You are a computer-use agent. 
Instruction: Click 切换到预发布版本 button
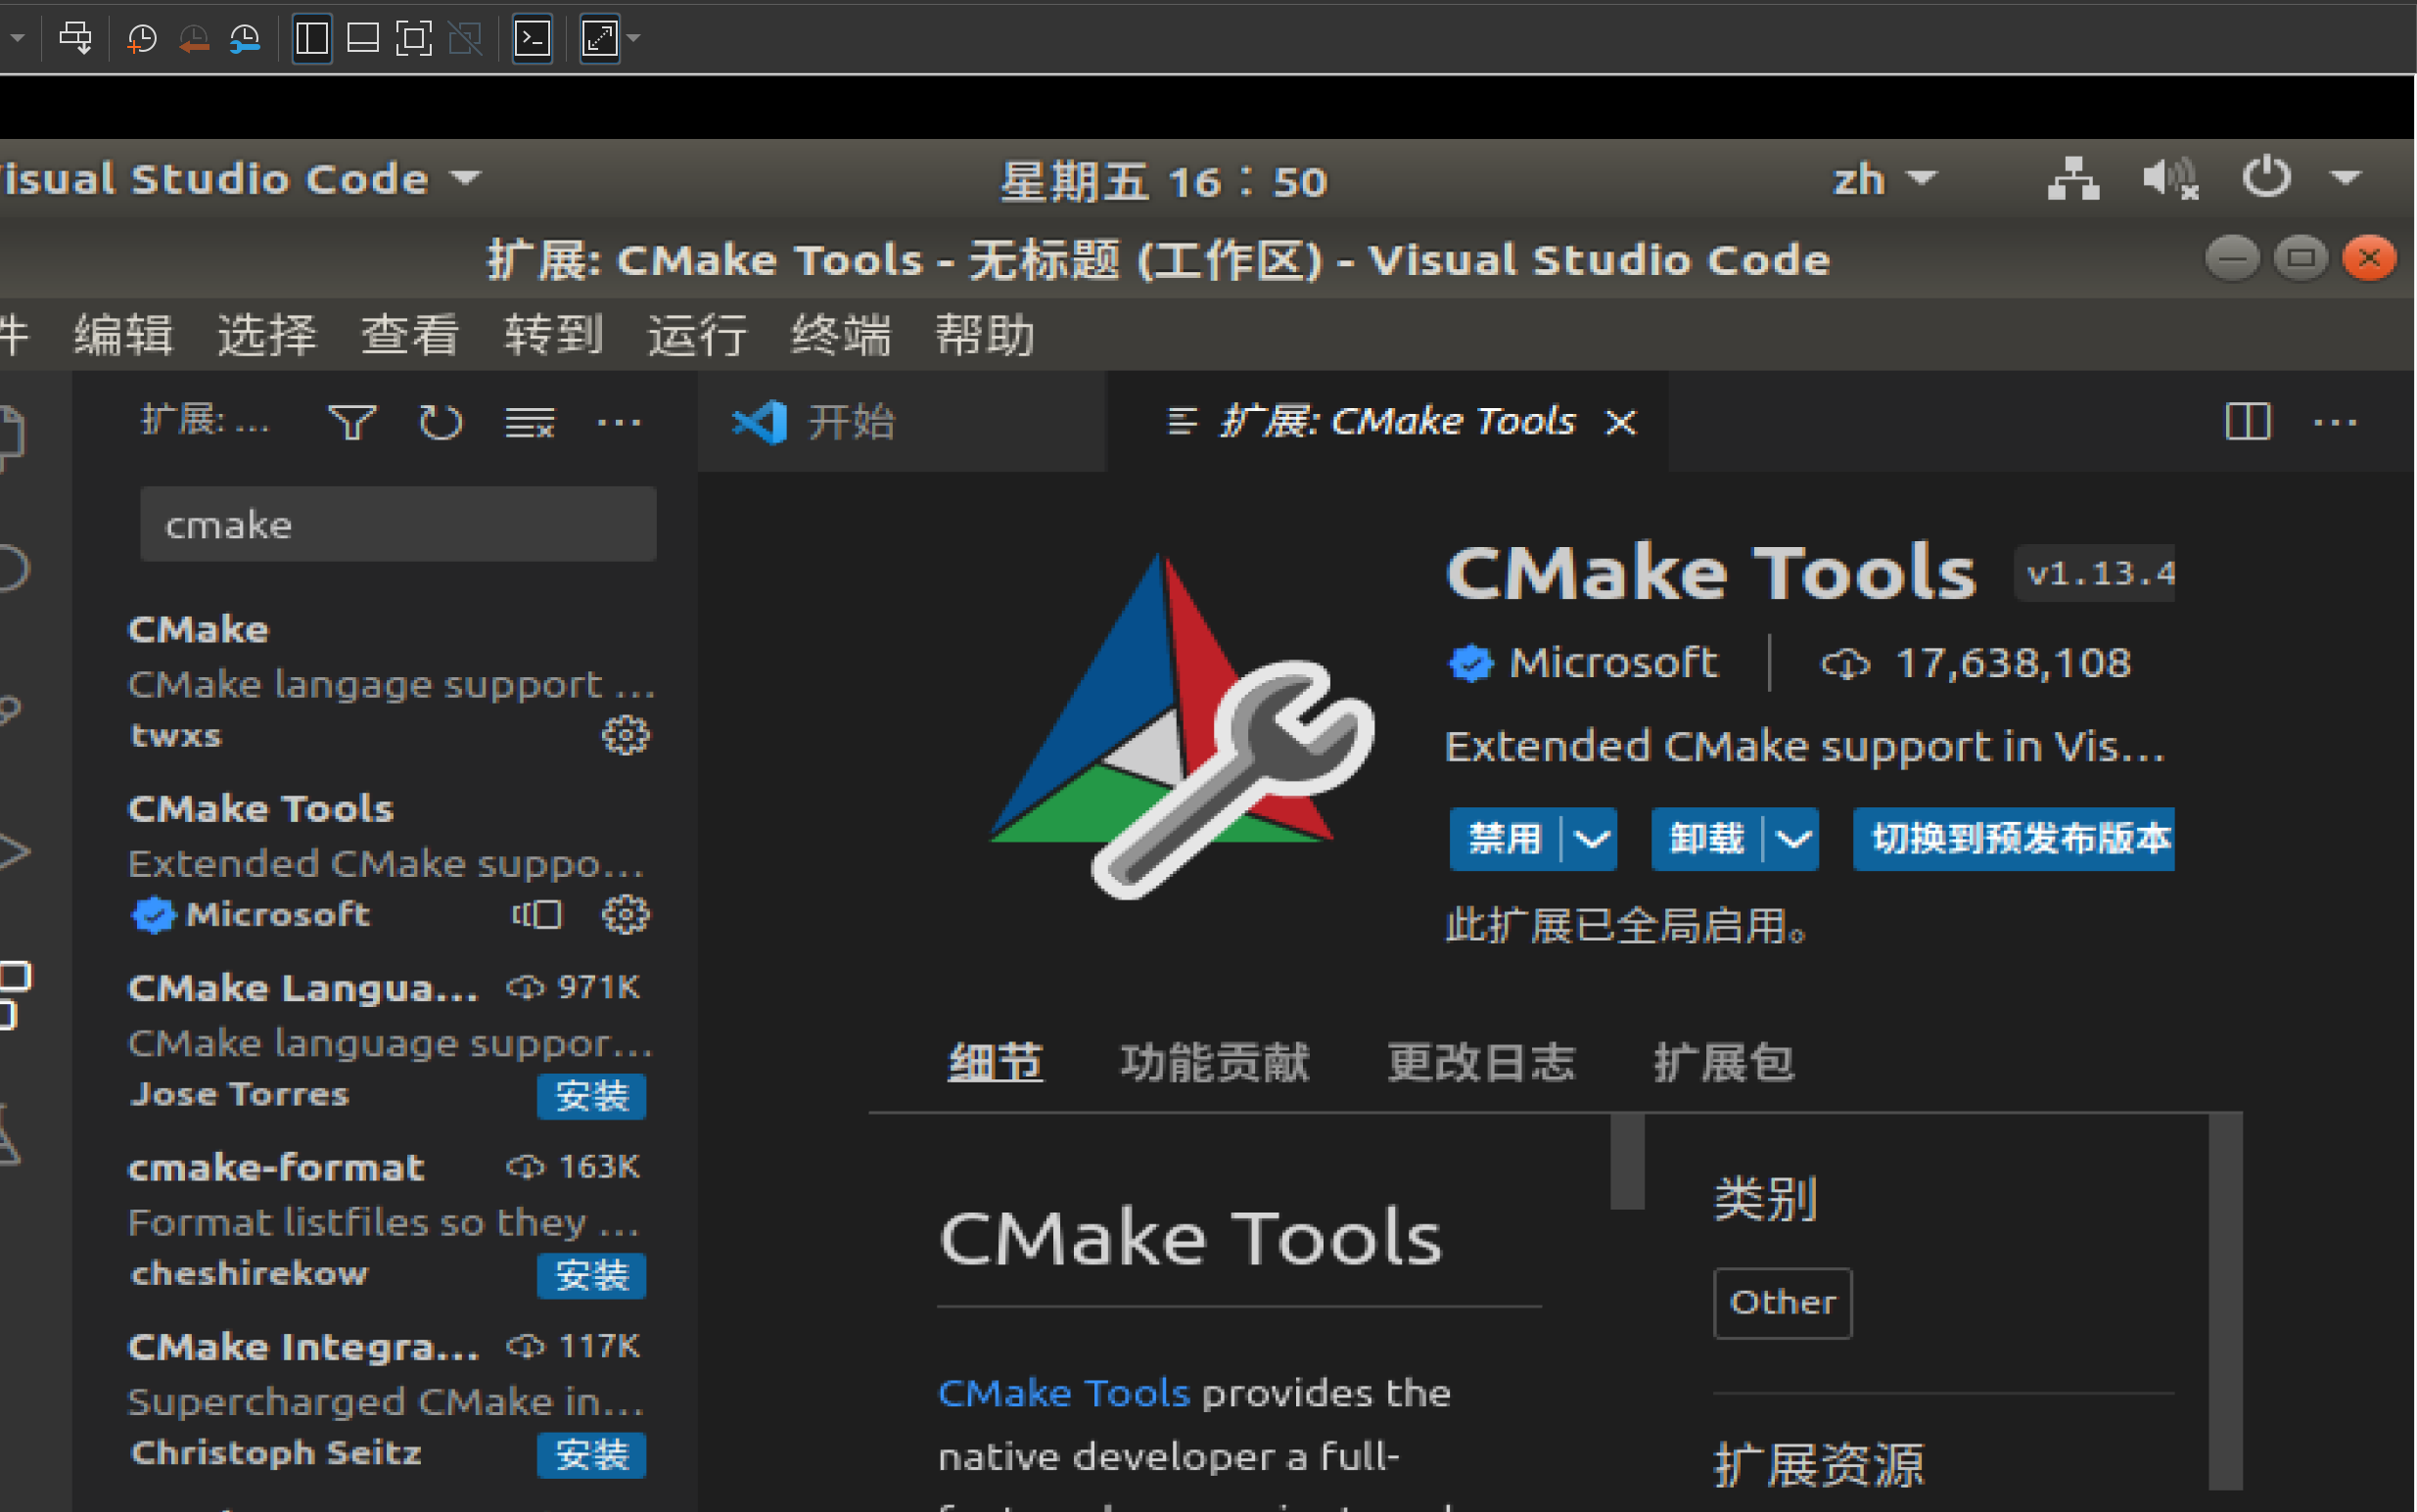(x=2014, y=838)
